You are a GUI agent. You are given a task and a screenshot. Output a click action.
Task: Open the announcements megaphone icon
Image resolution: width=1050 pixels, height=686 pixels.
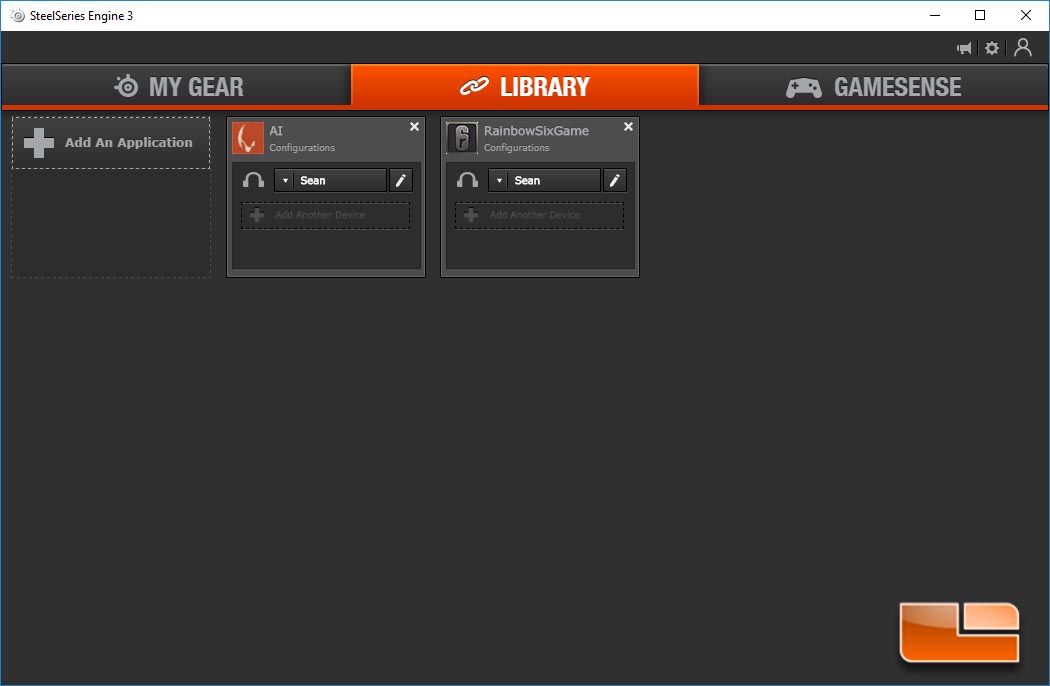(964, 48)
